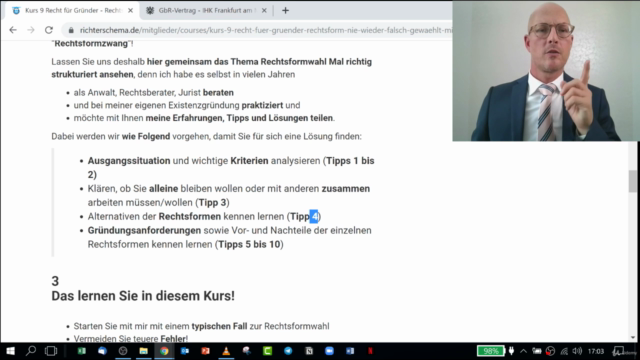The image size is (640, 360).
Task: Click the bullet 'als Anwalt, Rechtsberater, Jurist beraten'
Action: [153, 93]
